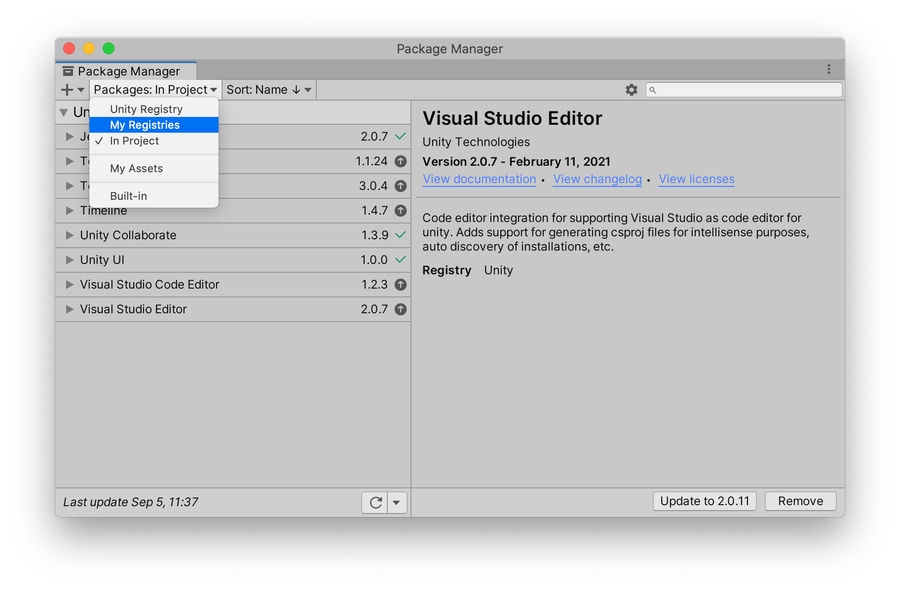Image resolution: width=900 pixels, height=590 pixels.
Task: Open dropdown arrow beside the refresh button
Action: [x=397, y=503]
